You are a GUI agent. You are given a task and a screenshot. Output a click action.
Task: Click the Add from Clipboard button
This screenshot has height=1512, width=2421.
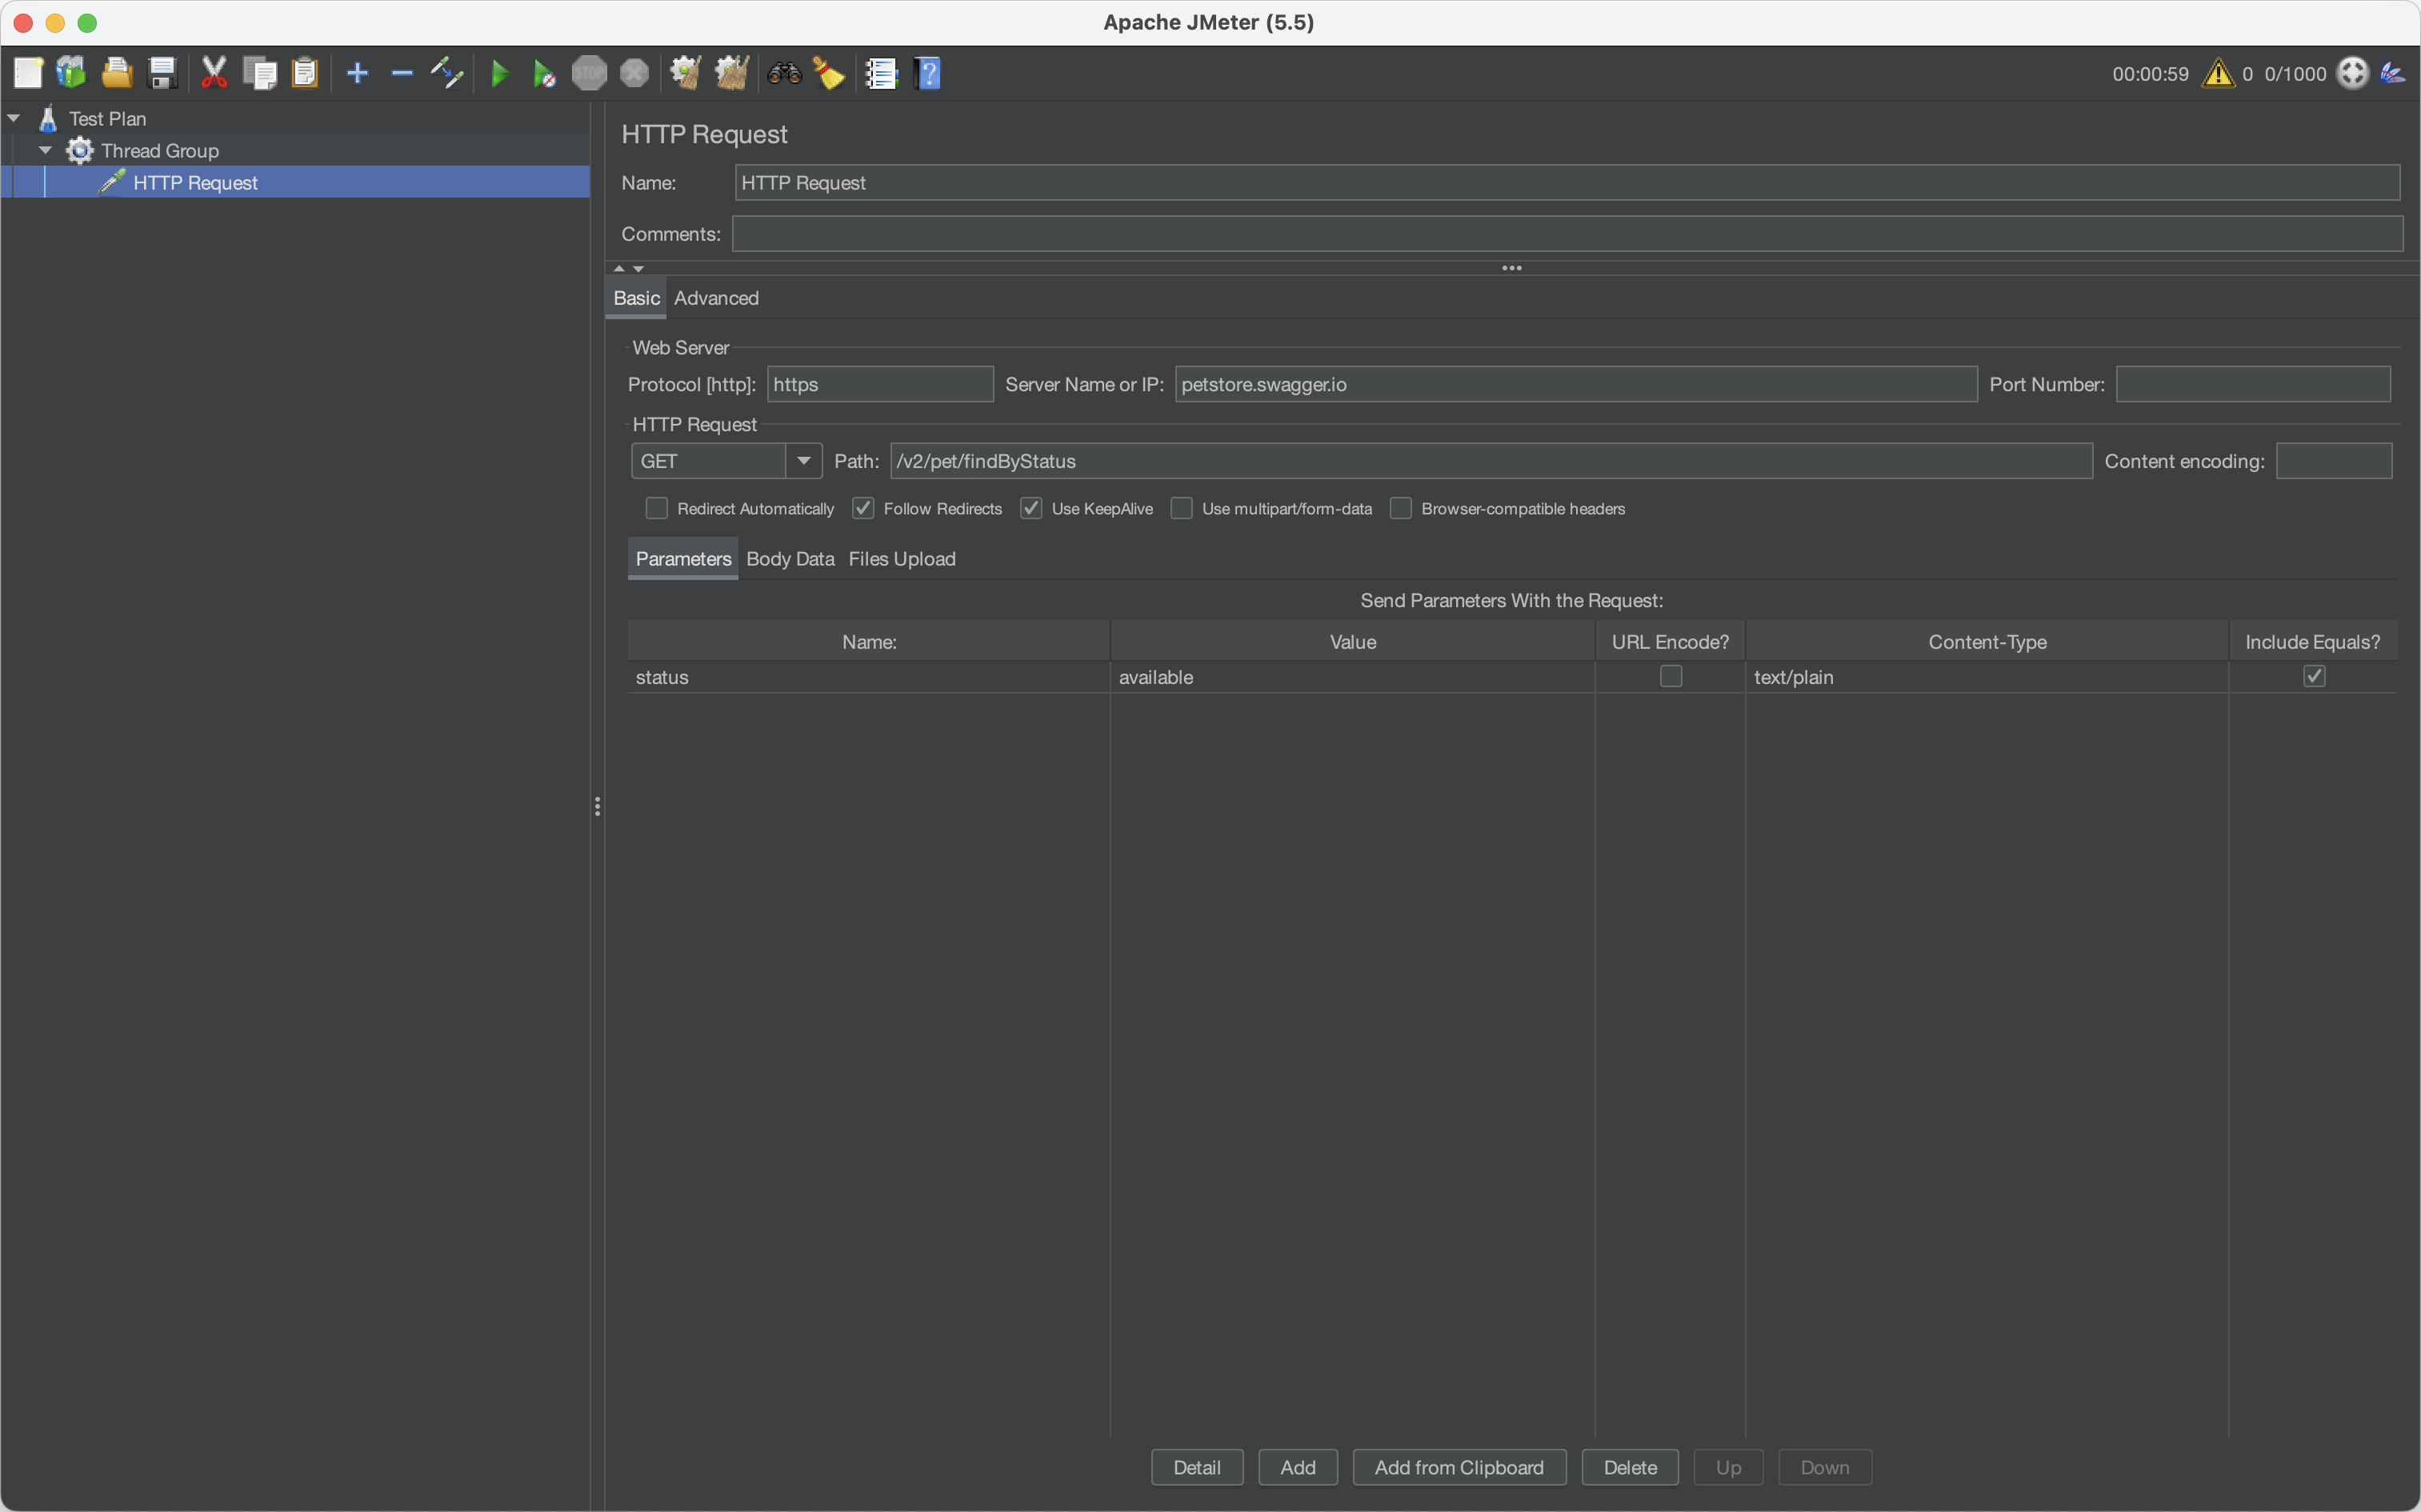[1459, 1467]
